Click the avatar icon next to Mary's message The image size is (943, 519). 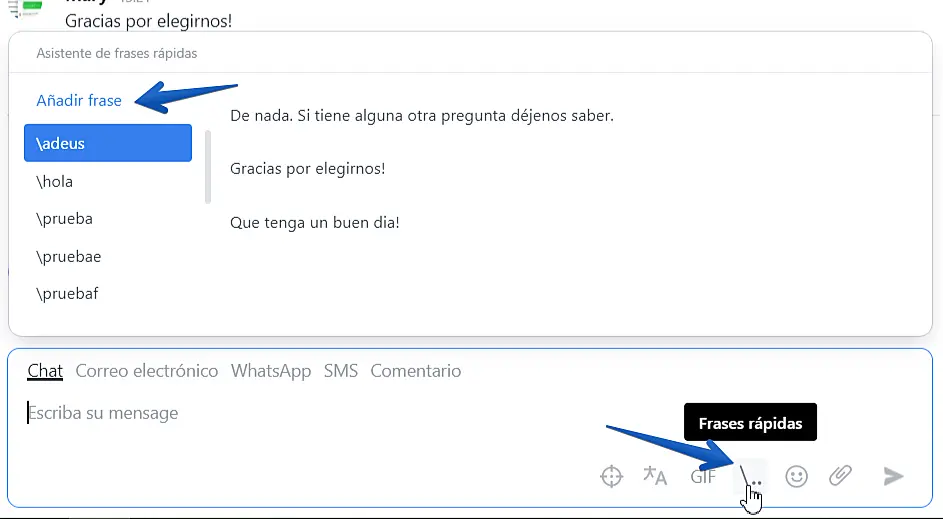click(25, 8)
